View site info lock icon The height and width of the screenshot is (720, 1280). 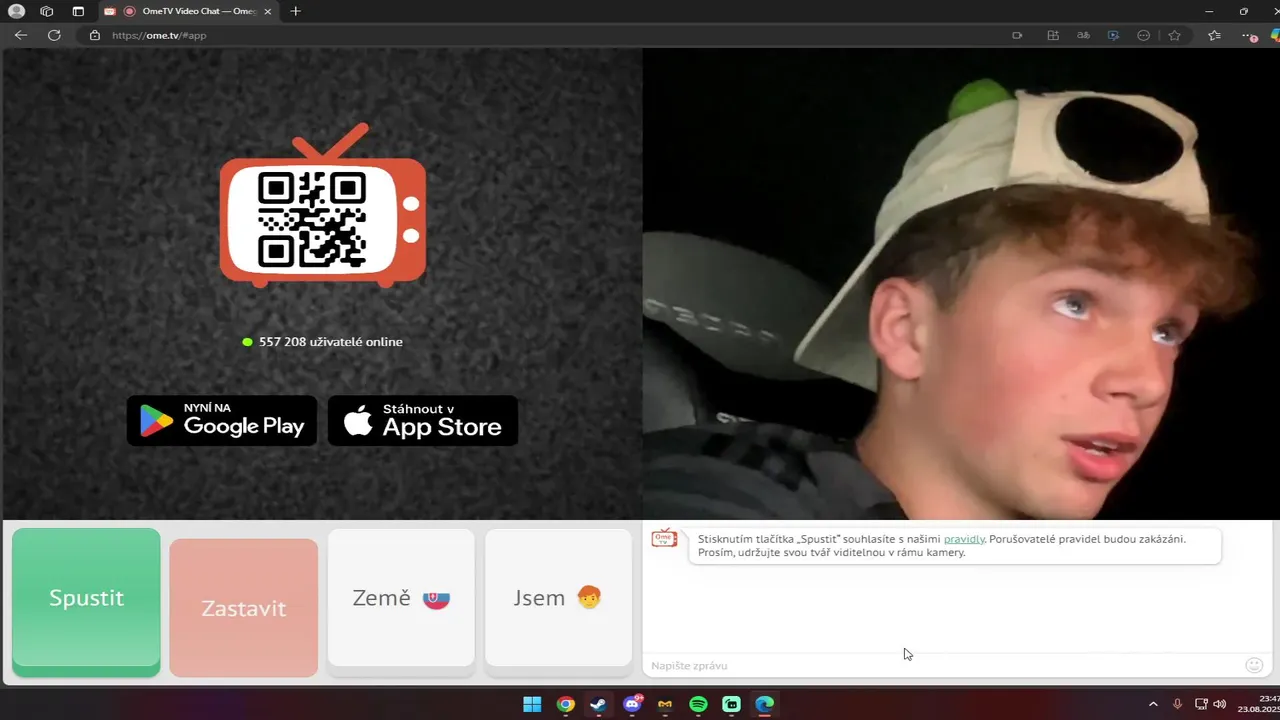click(95, 35)
